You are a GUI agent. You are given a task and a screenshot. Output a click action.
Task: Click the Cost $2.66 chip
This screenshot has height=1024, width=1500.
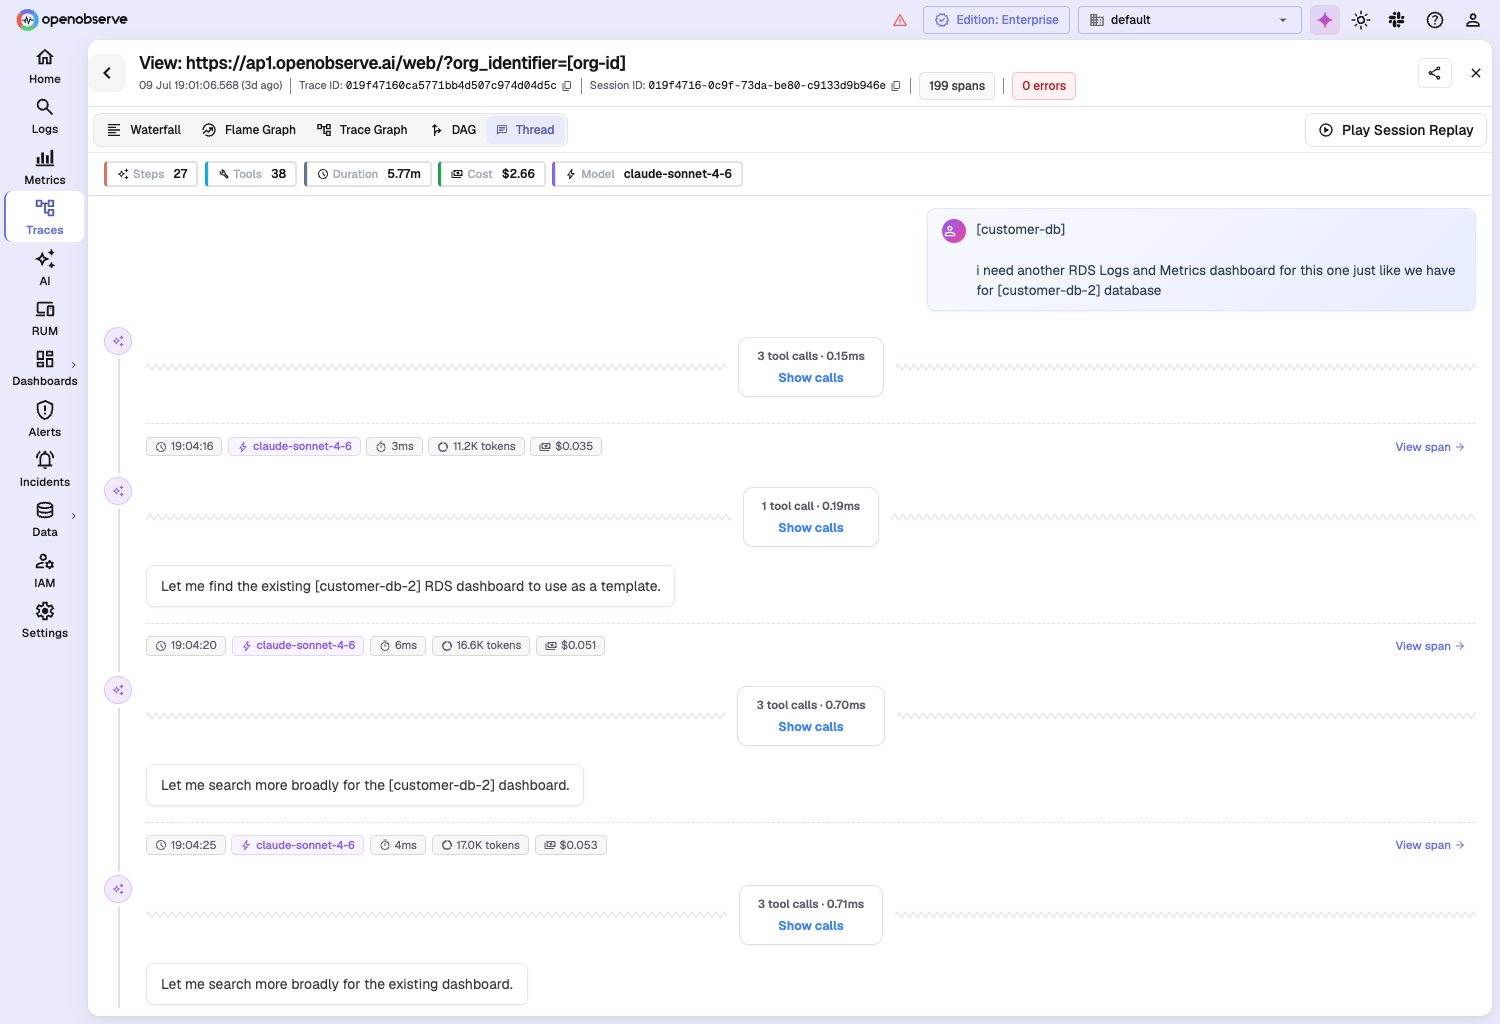point(492,174)
